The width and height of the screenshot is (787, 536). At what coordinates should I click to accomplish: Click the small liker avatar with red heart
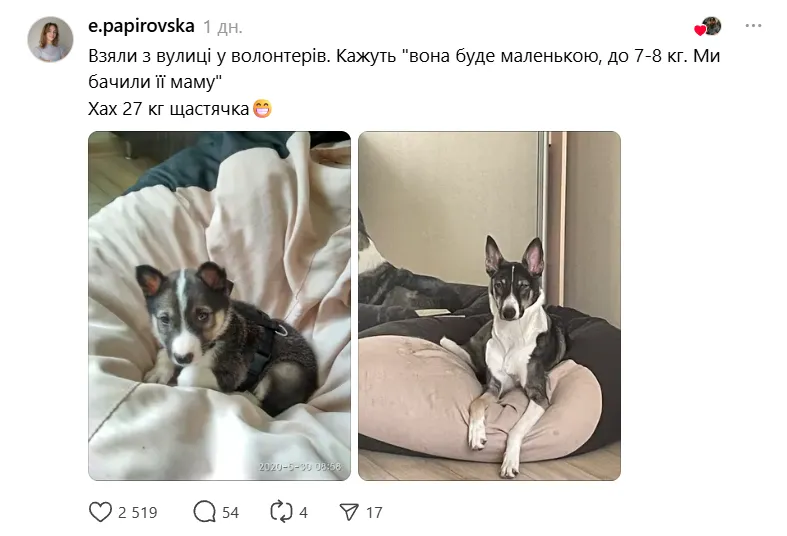point(711,26)
